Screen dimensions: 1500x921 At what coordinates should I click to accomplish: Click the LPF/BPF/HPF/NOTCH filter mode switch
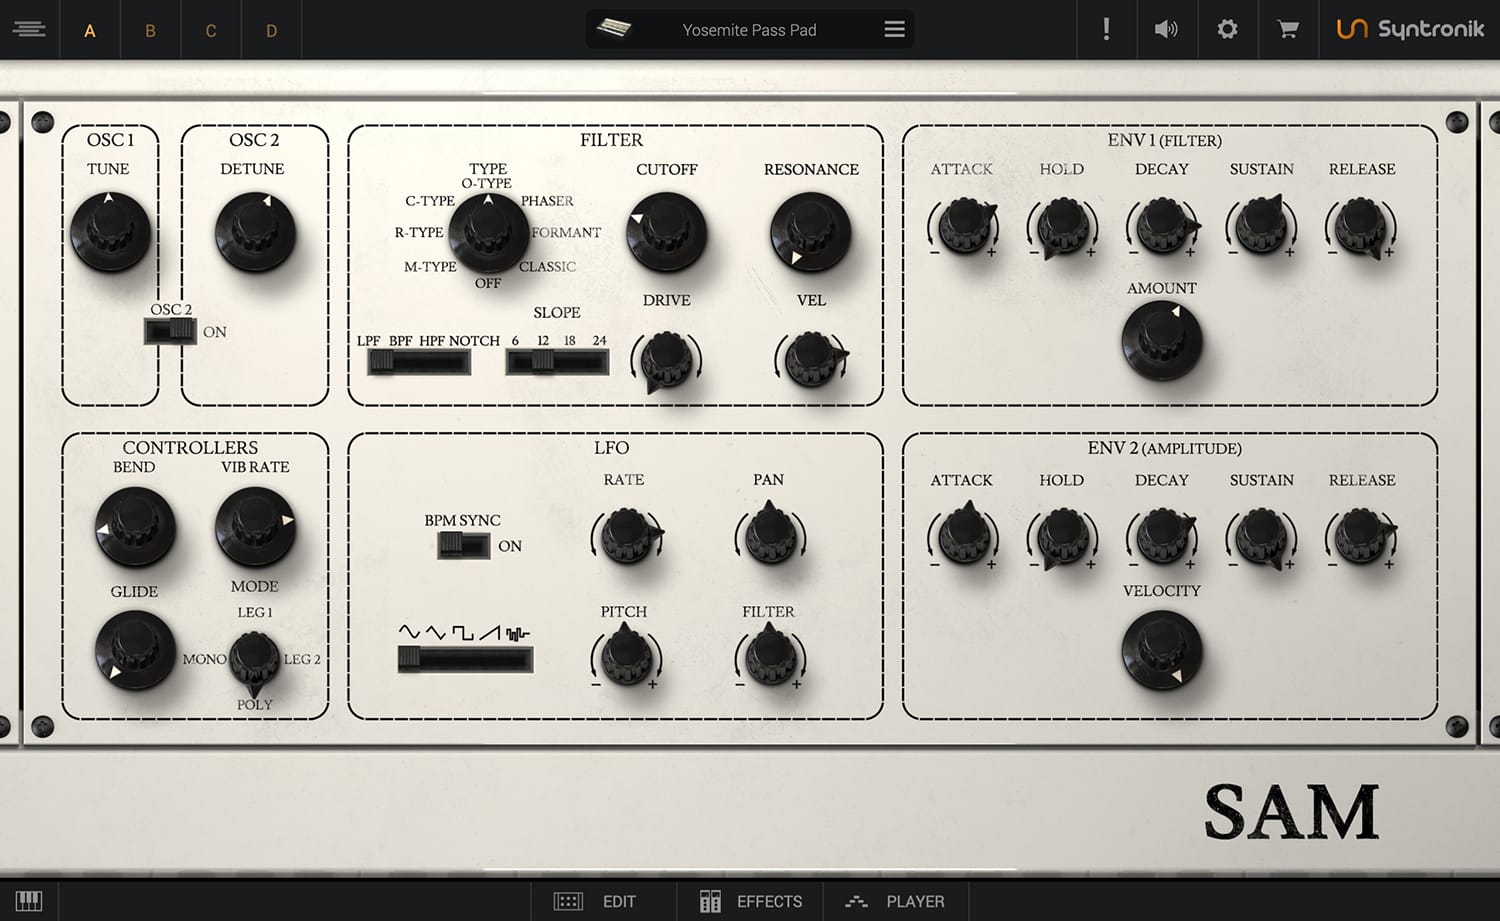[x=419, y=362]
